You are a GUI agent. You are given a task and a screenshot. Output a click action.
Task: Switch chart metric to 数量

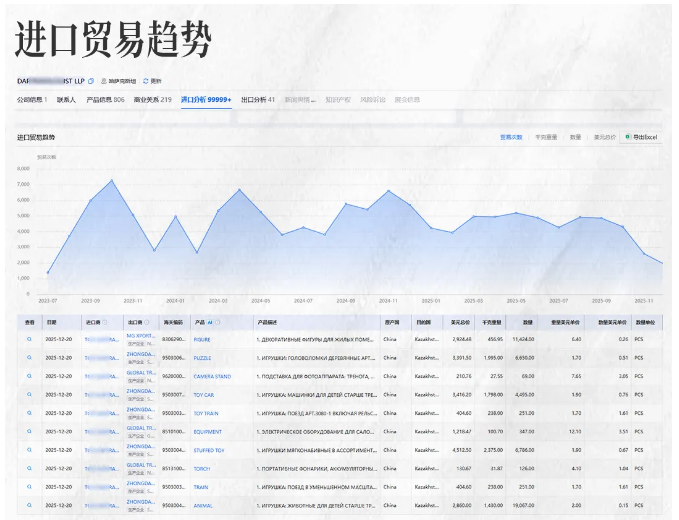pos(575,136)
